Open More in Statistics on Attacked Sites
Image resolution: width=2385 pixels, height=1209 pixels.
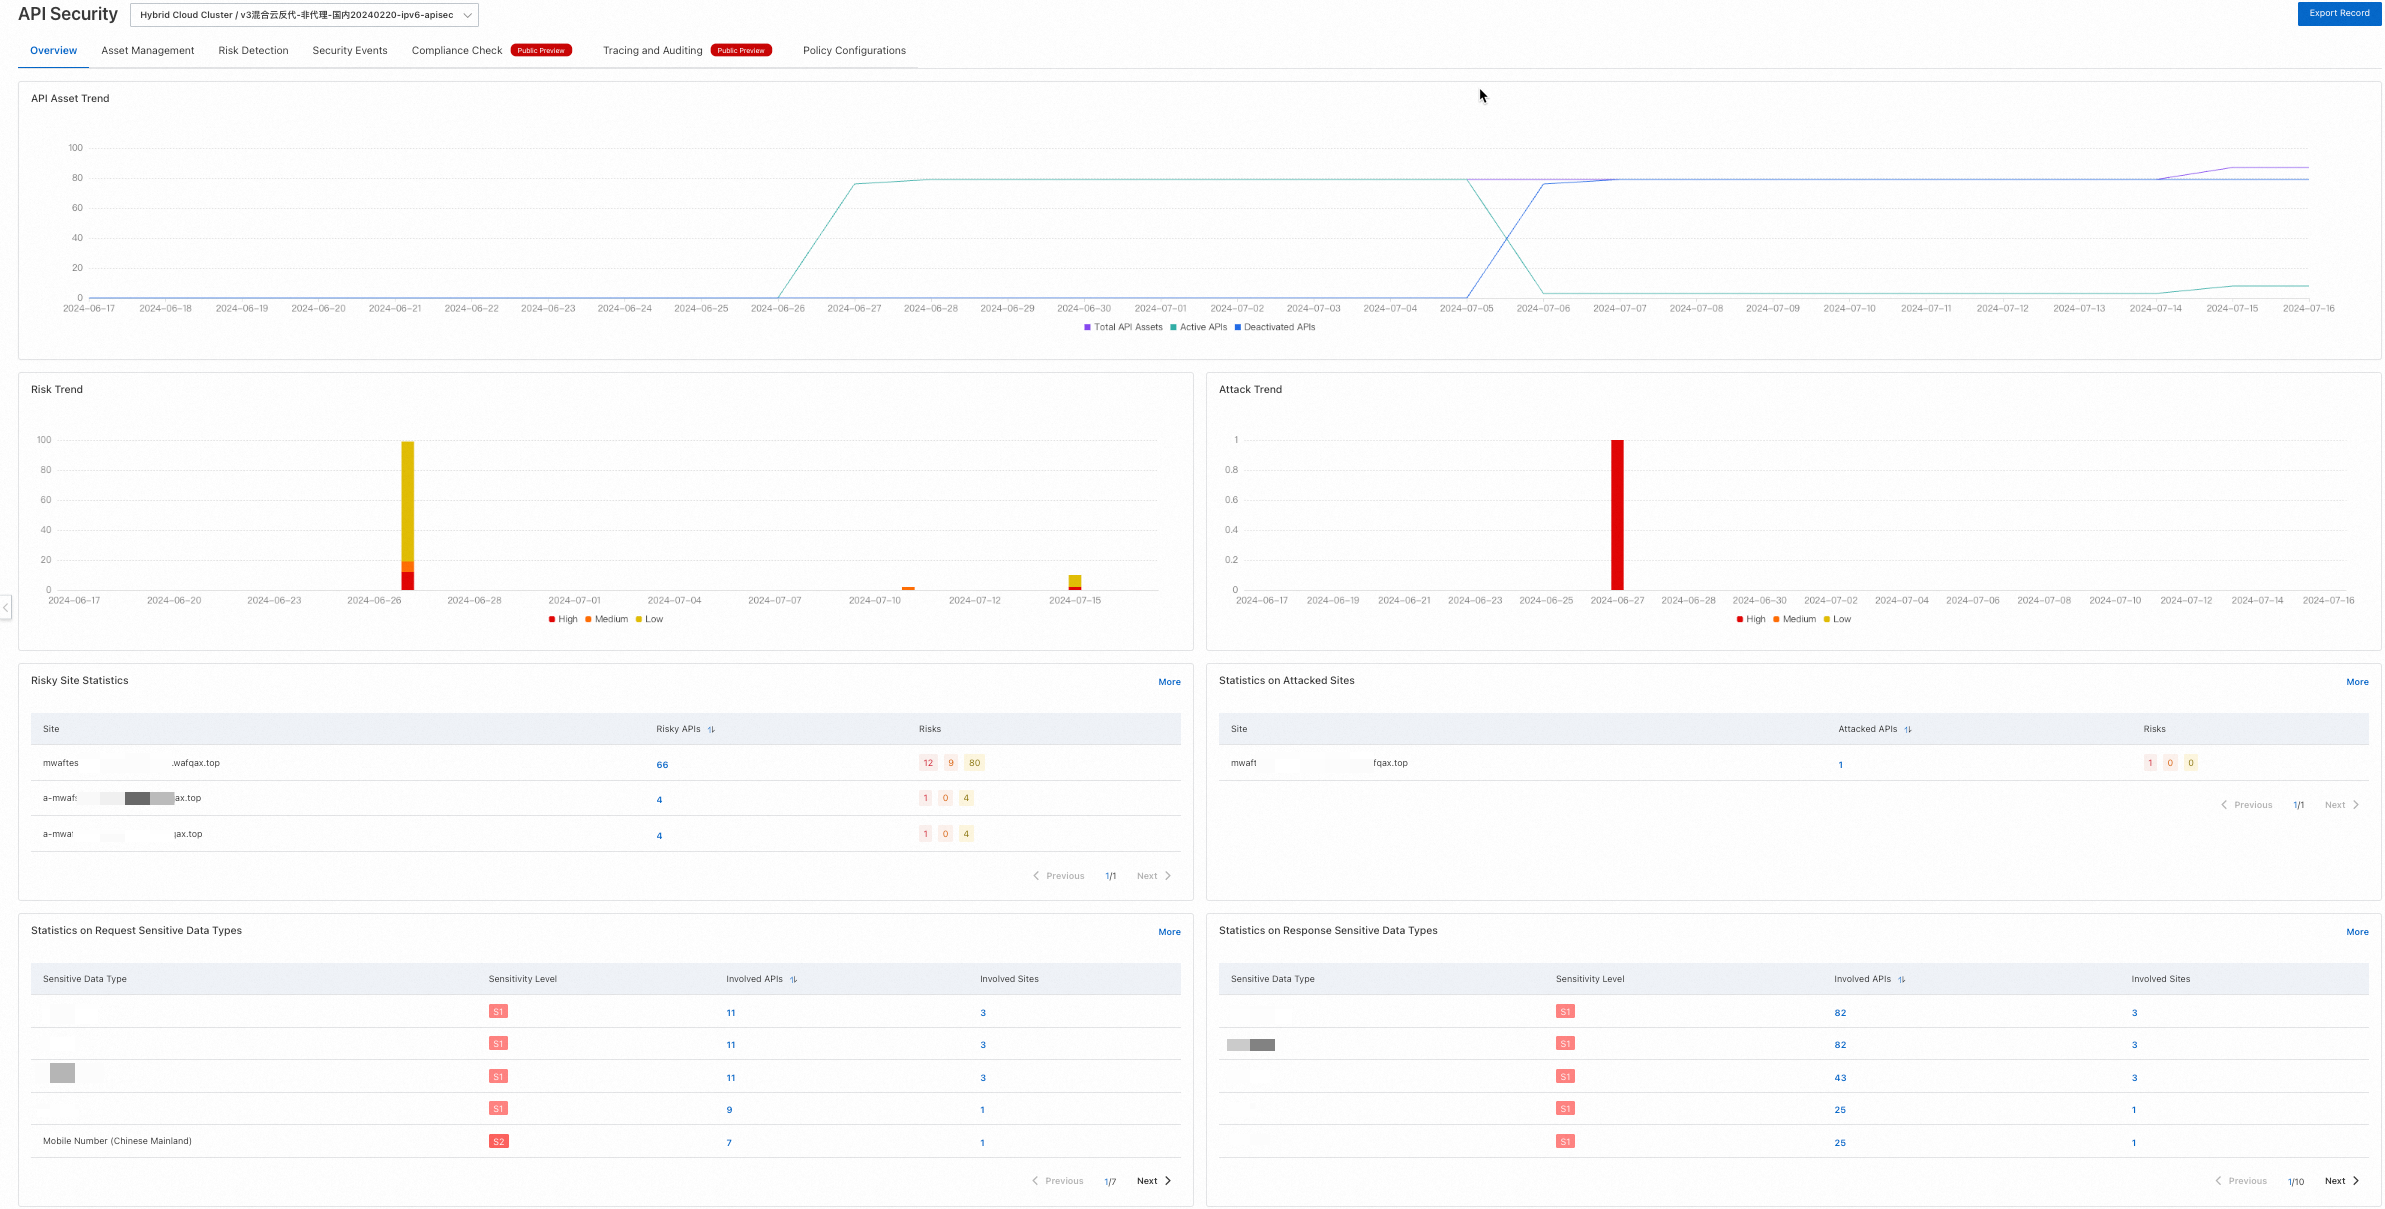point(2357,682)
